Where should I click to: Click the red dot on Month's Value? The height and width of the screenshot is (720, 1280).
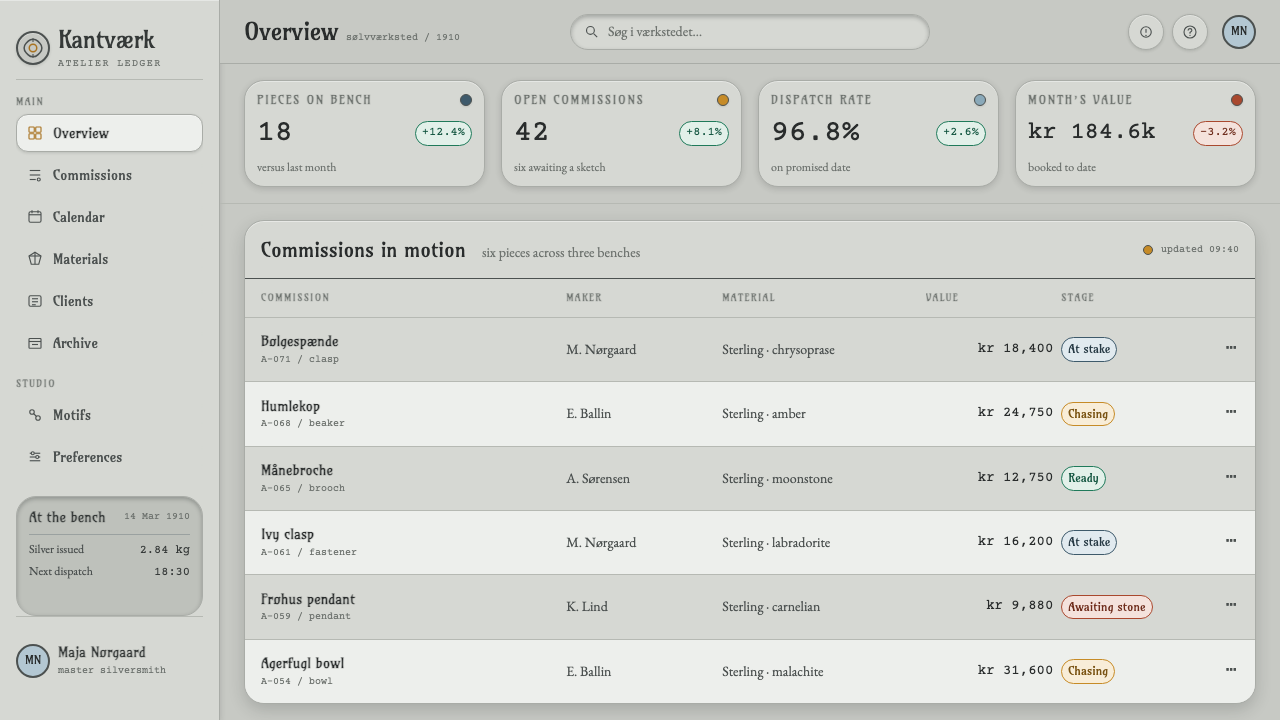click(1237, 100)
